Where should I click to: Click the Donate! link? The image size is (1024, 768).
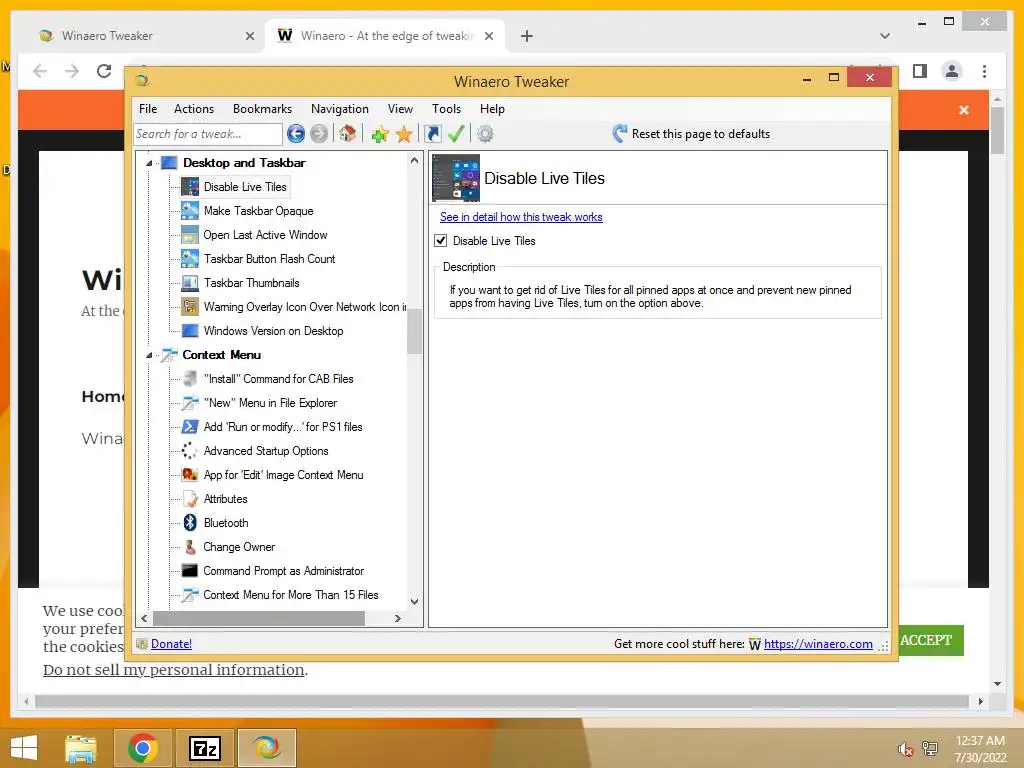(x=171, y=644)
